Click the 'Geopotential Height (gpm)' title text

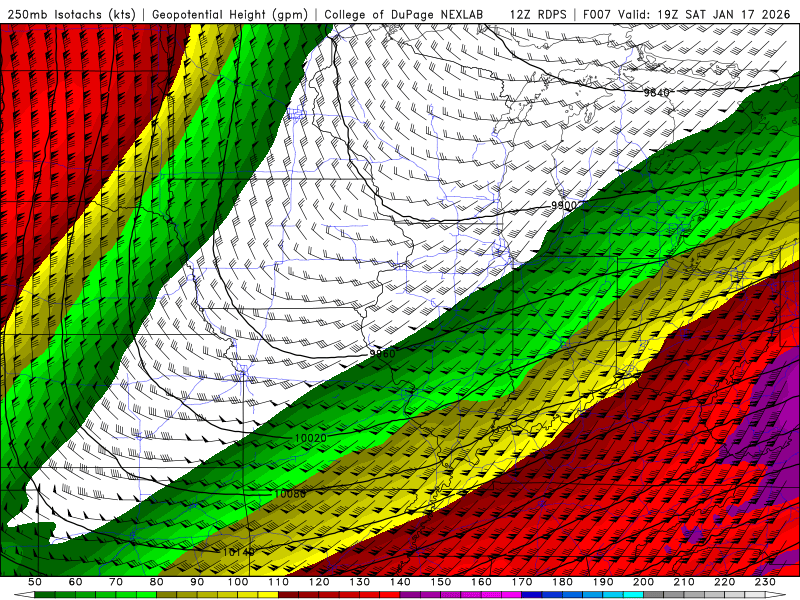(x=230, y=14)
